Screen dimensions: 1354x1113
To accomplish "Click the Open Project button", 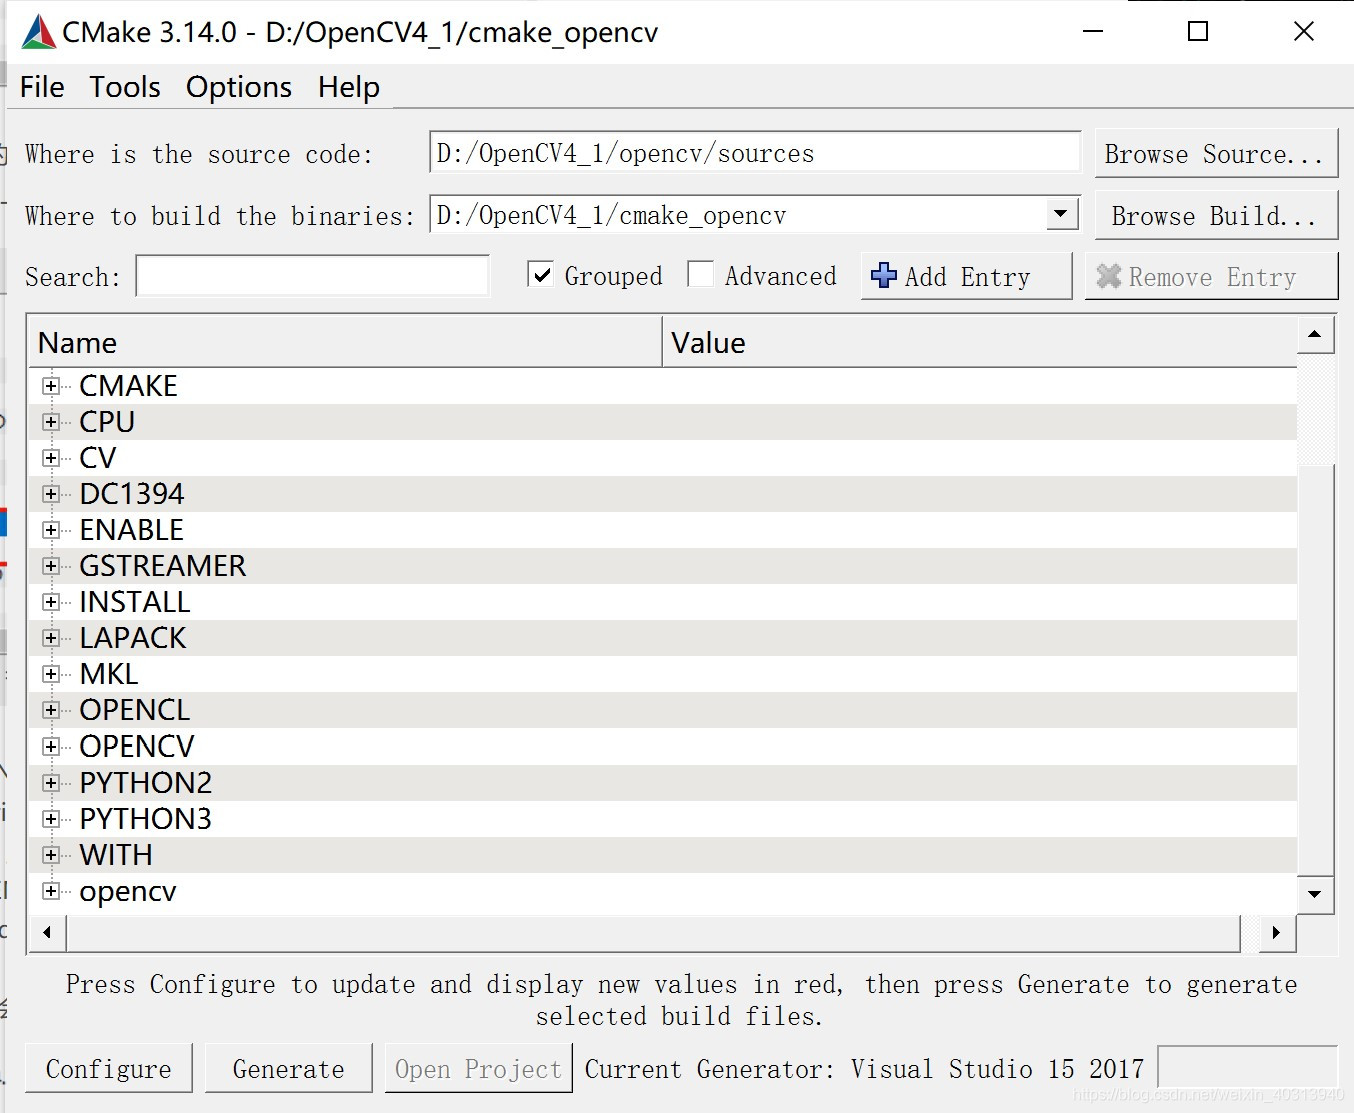I will [x=478, y=1069].
